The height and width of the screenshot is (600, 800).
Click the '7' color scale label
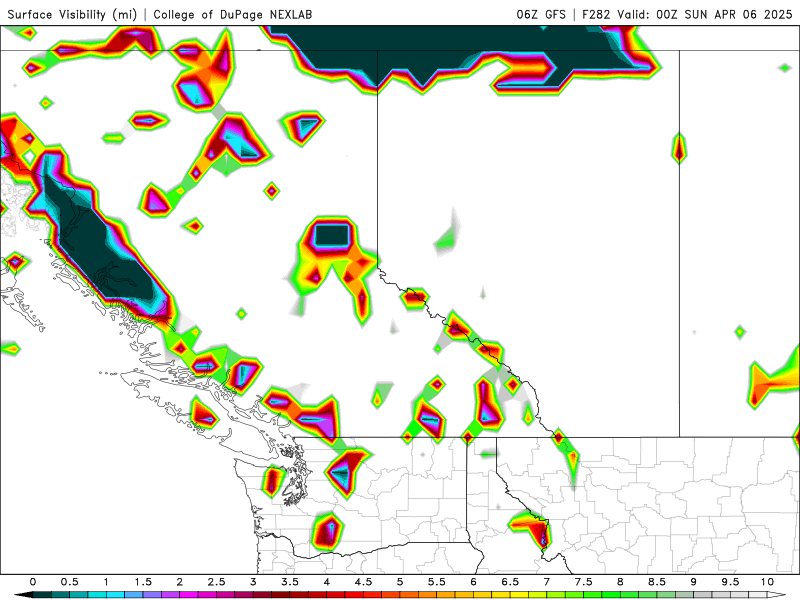(x=547, y=582)
